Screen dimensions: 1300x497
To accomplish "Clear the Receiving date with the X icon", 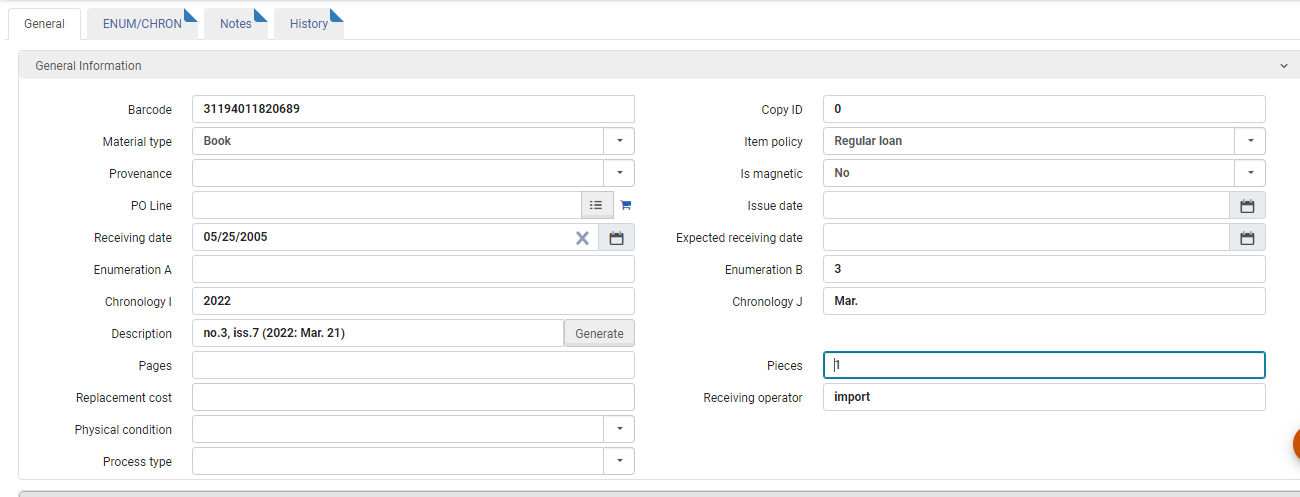I will tap(582, 237).
